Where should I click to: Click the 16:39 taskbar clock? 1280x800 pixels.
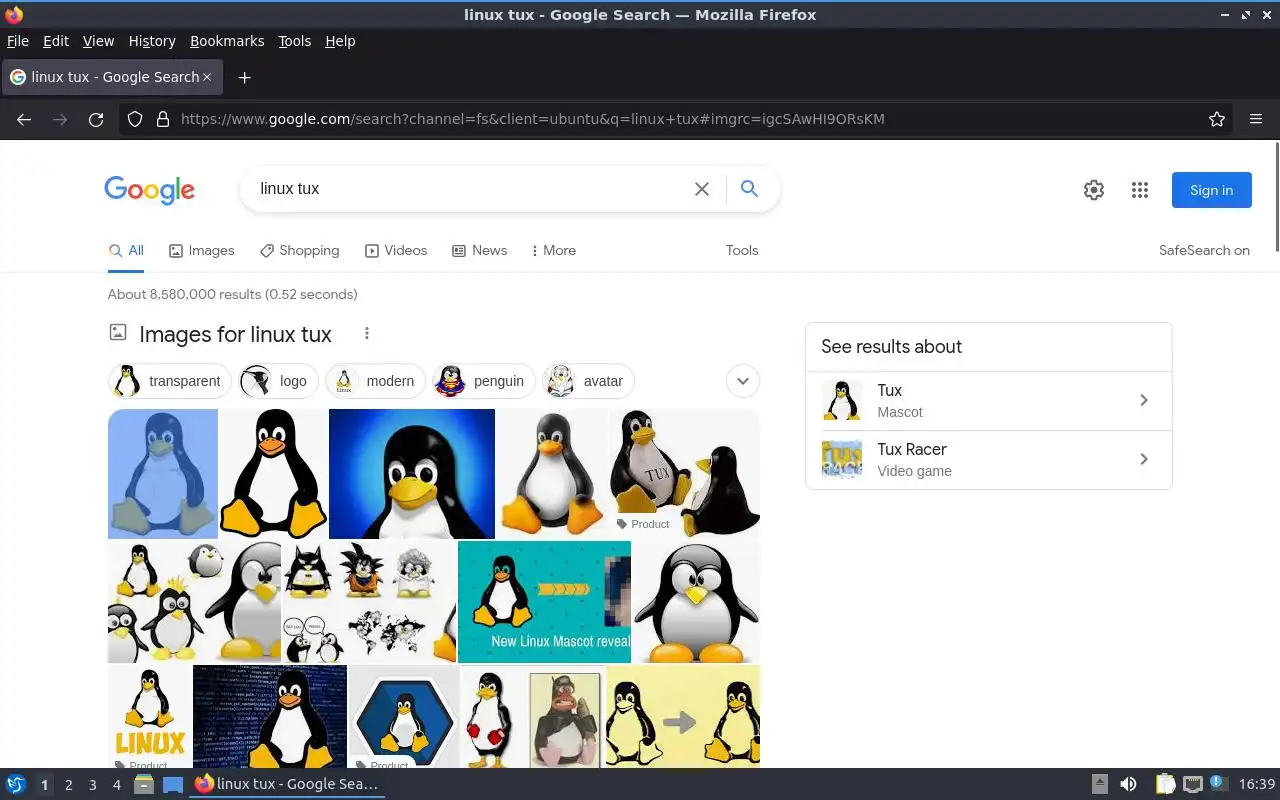click(x=1256, y=784)
